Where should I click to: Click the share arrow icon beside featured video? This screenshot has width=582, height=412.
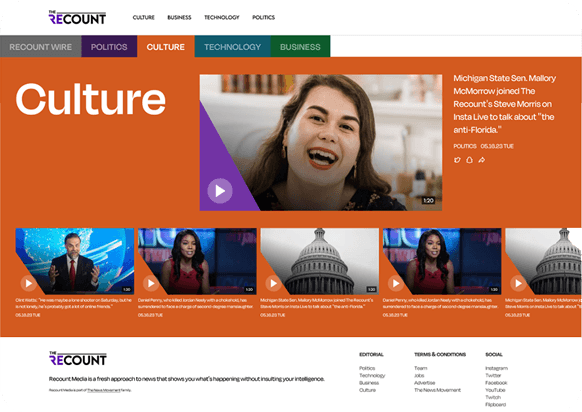click(482, 160)
